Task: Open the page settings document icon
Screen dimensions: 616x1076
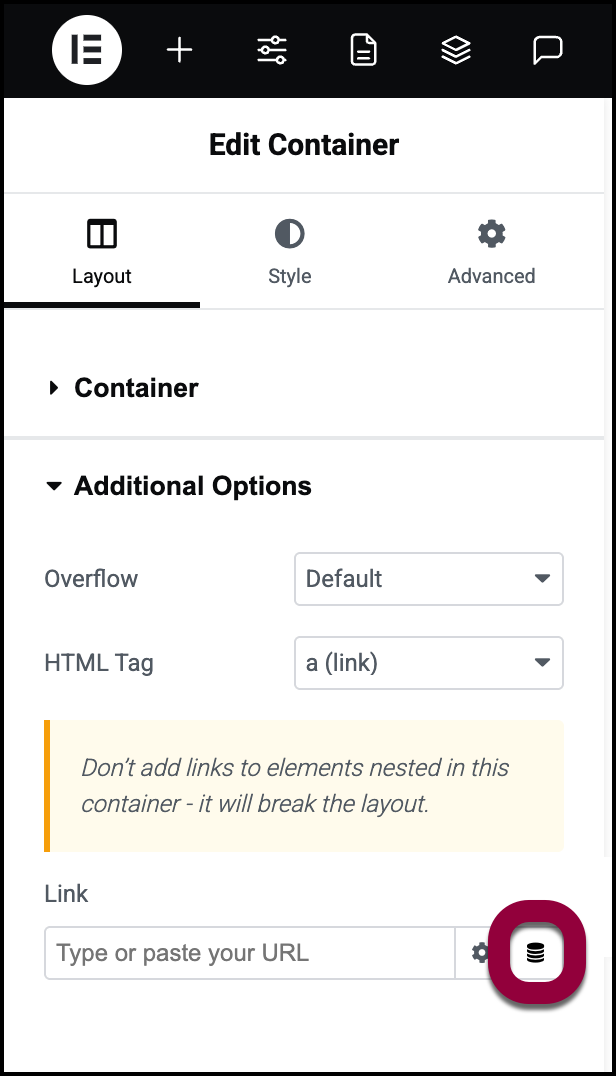Action: [364, 50]
